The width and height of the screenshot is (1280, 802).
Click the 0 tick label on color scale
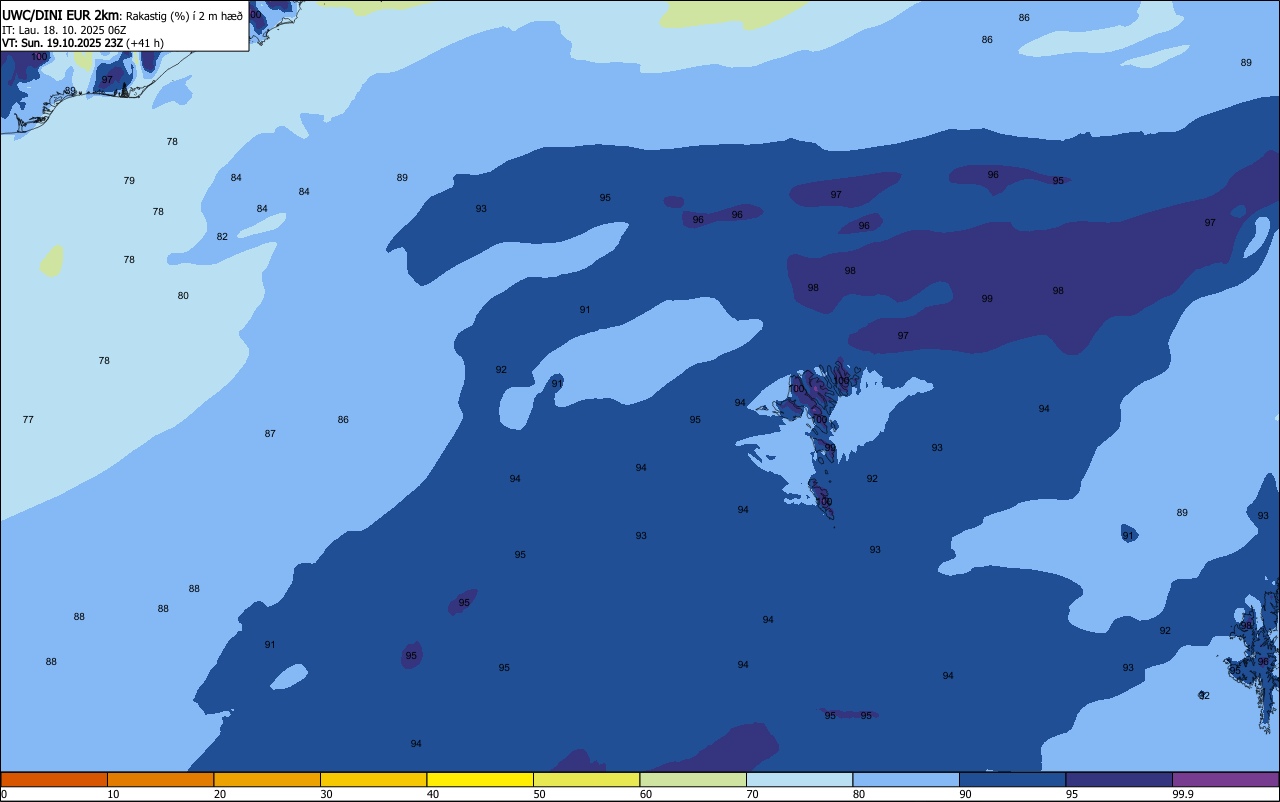pyautogui.click(x=4, y=794)
